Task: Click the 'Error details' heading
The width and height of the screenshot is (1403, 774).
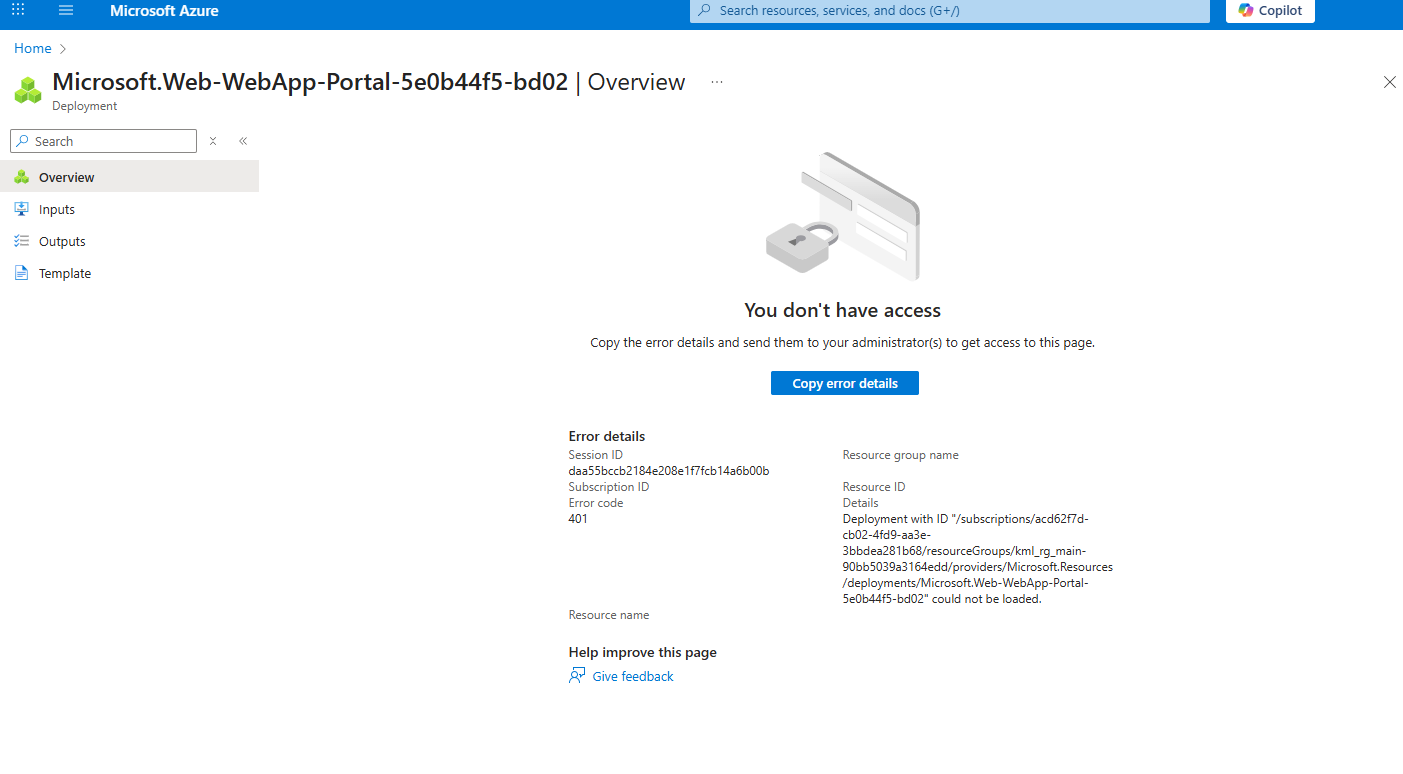Action: (607, 436)
